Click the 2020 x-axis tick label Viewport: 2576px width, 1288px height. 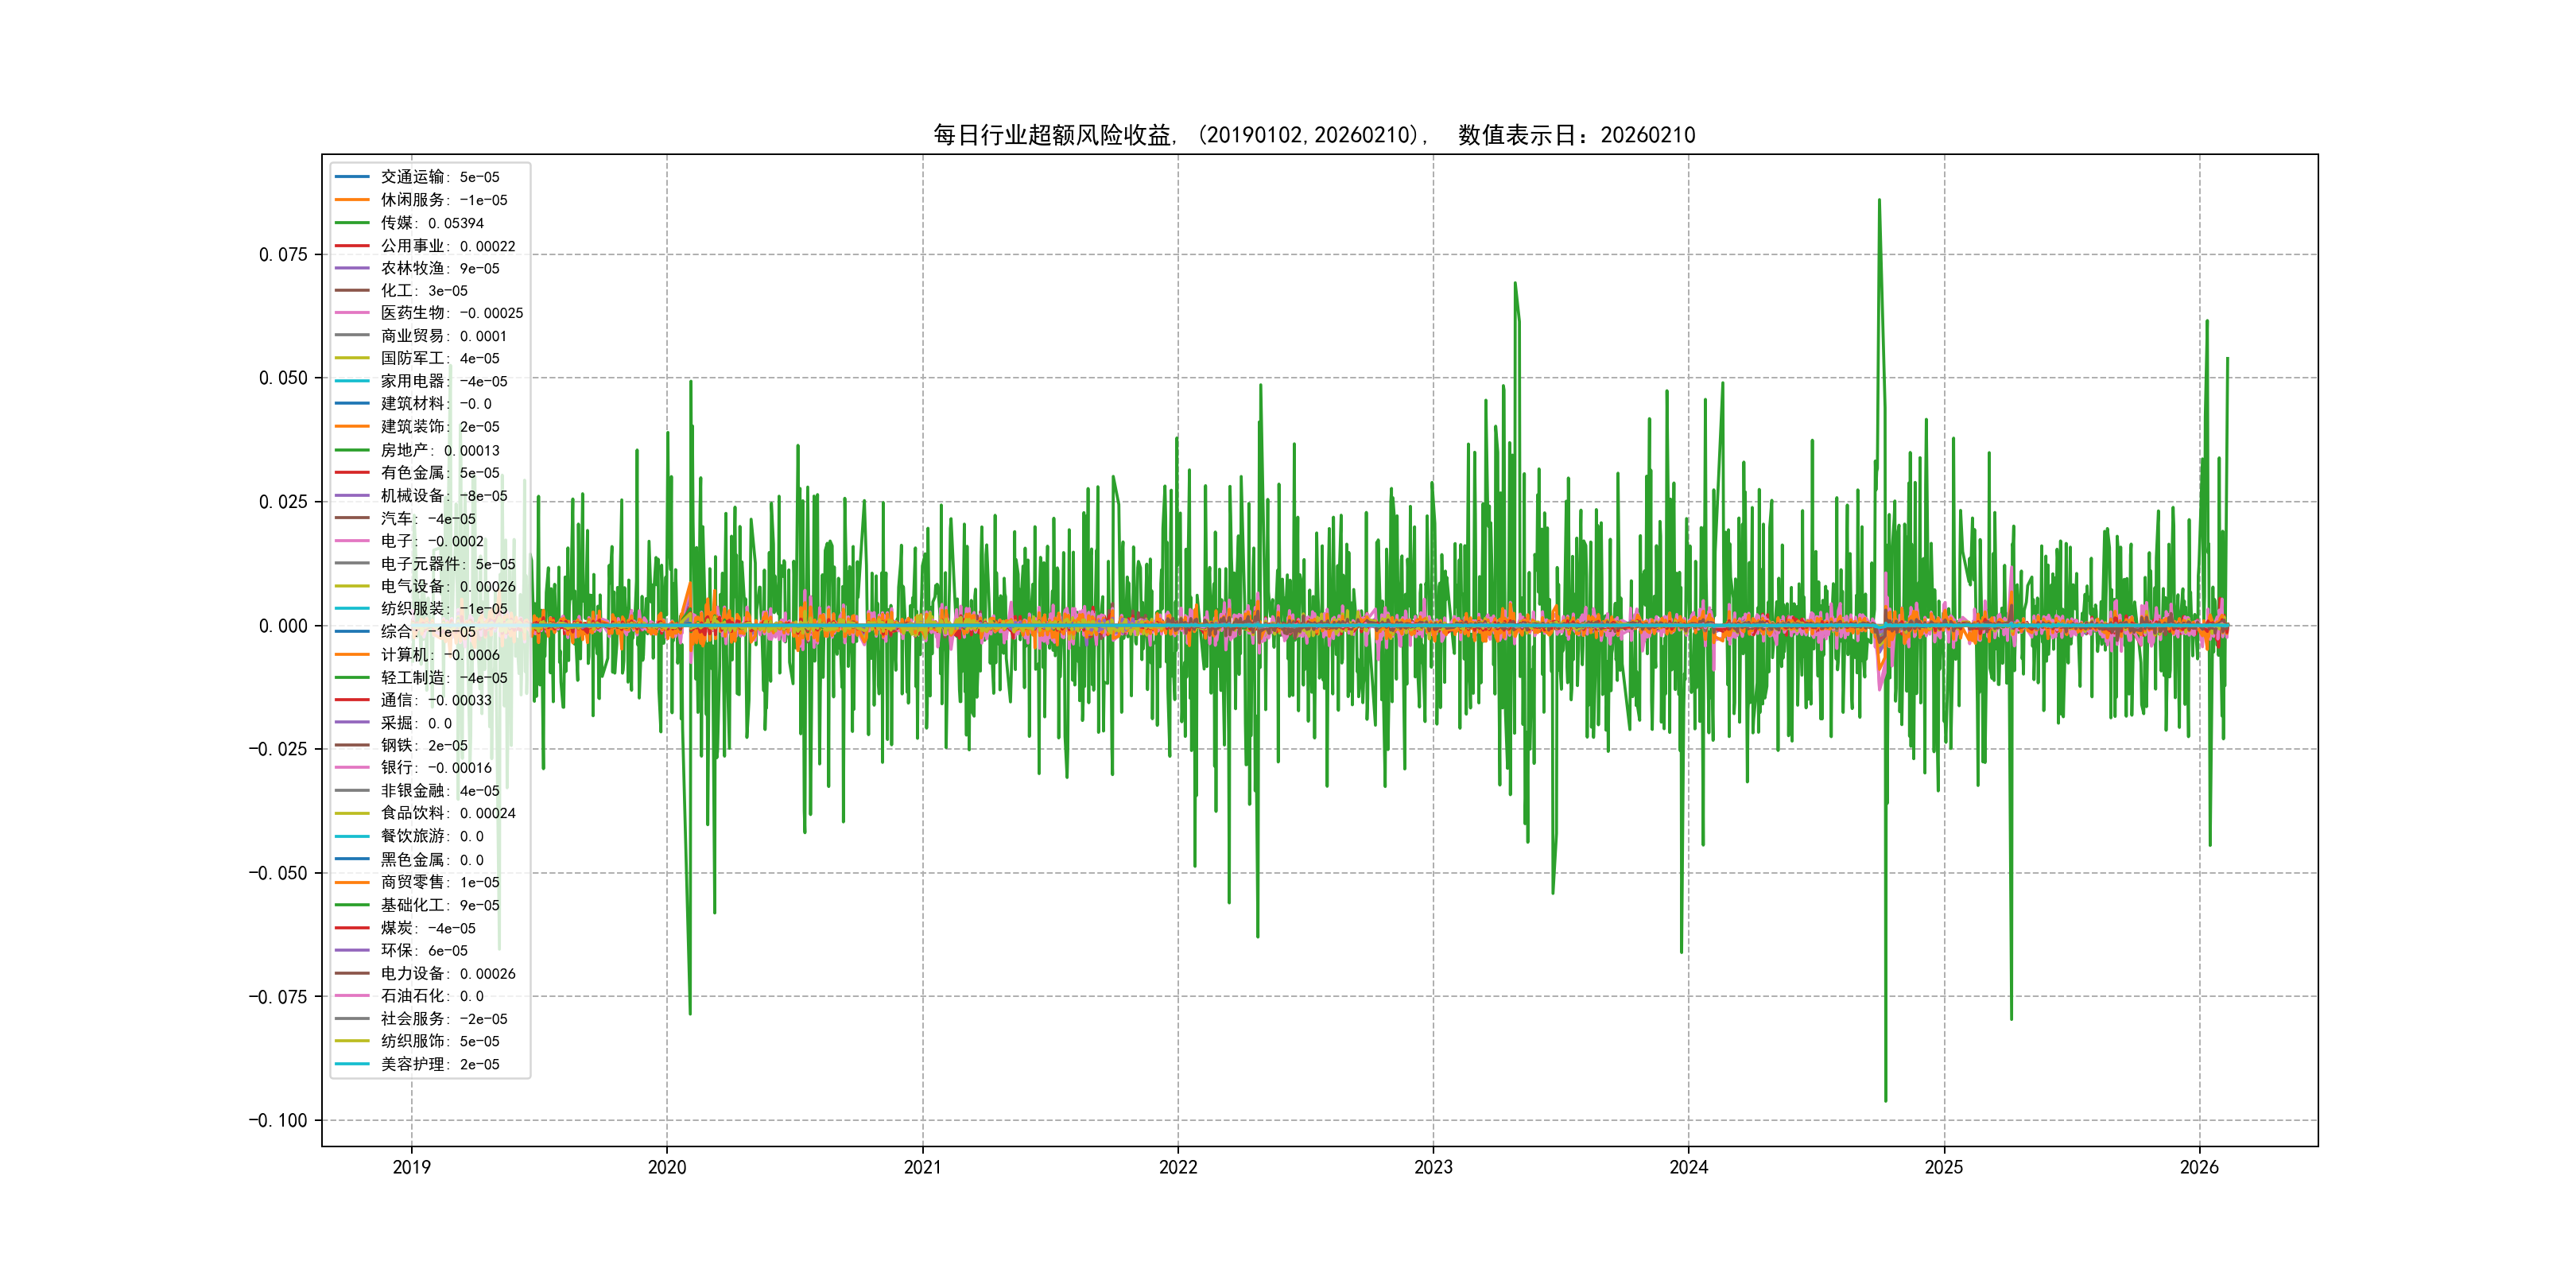[x=667, y=1167]
